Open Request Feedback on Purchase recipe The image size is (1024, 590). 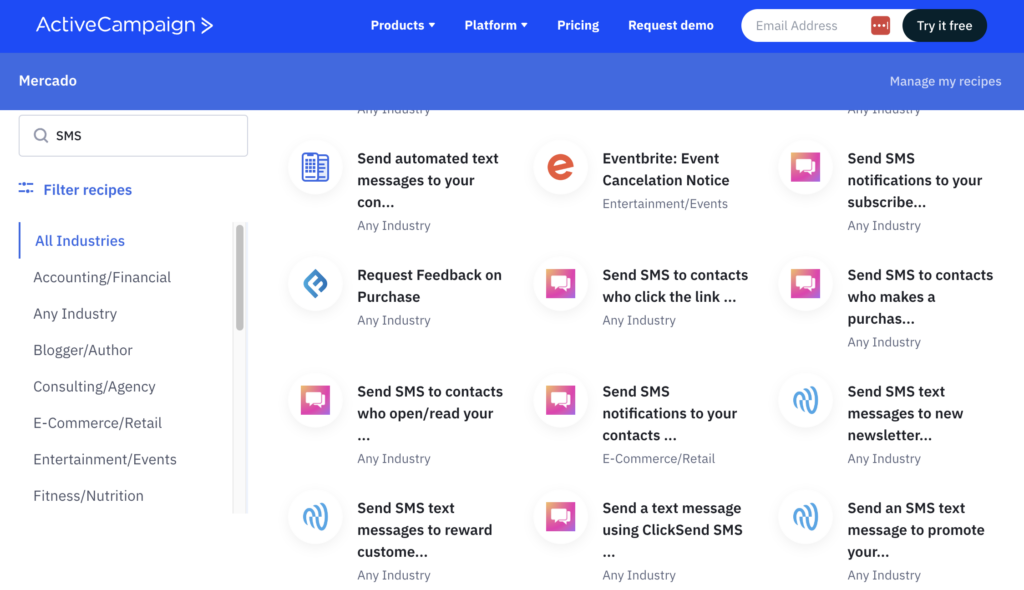pyautogui.click(x=429, y=286)
